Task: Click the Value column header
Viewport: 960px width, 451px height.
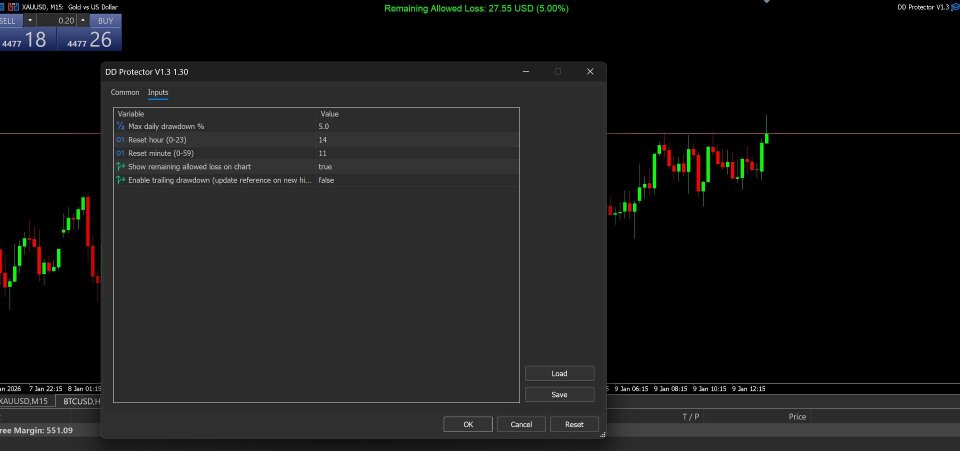Action: pyautogui.click(x=329, y=114)
